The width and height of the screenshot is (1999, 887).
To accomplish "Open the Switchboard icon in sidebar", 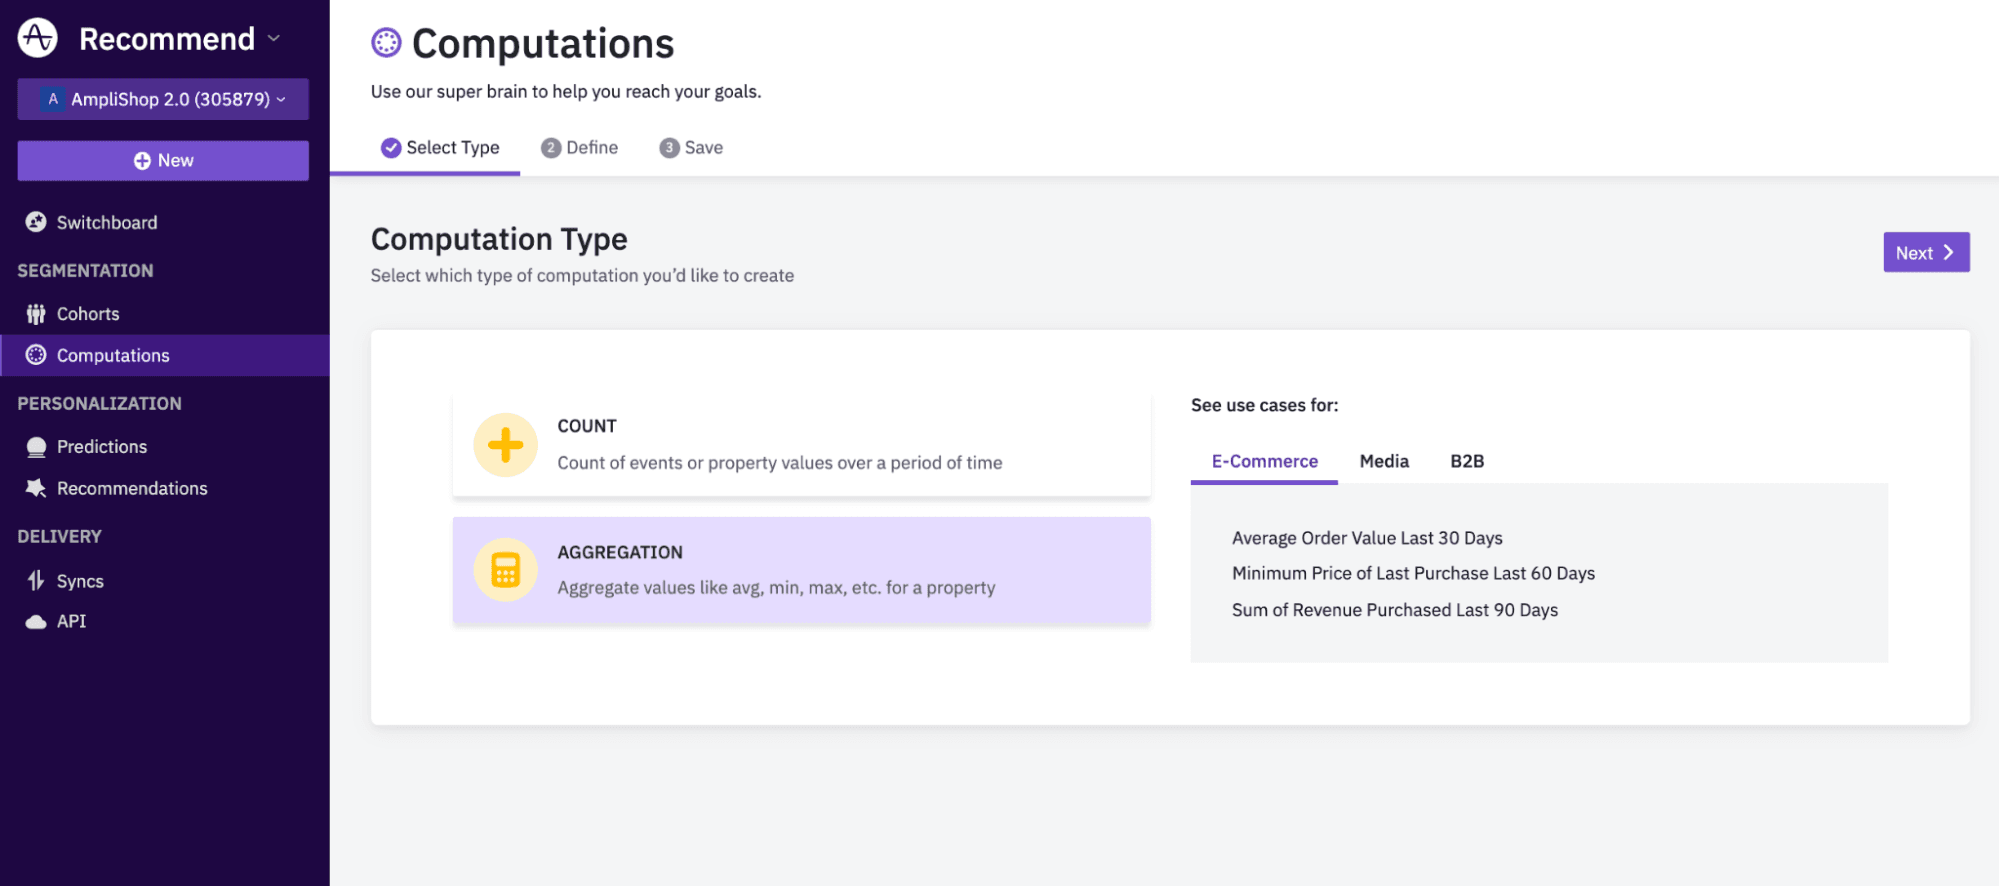I will 36,222.
